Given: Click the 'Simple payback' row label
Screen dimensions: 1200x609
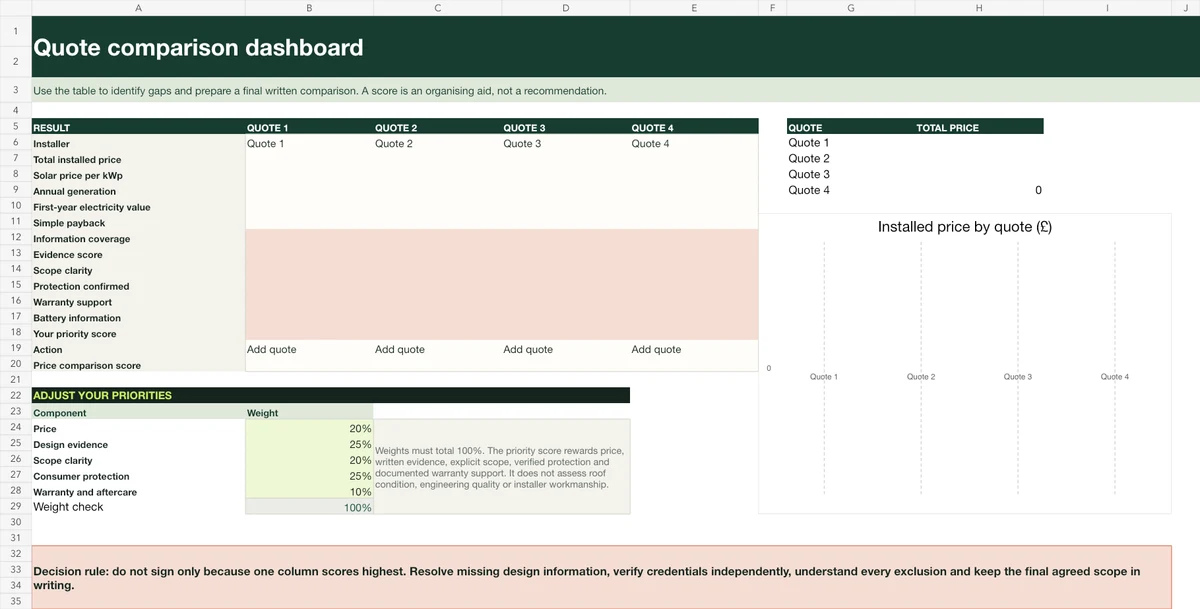Looking at the screenshot, I should point(69,224).
